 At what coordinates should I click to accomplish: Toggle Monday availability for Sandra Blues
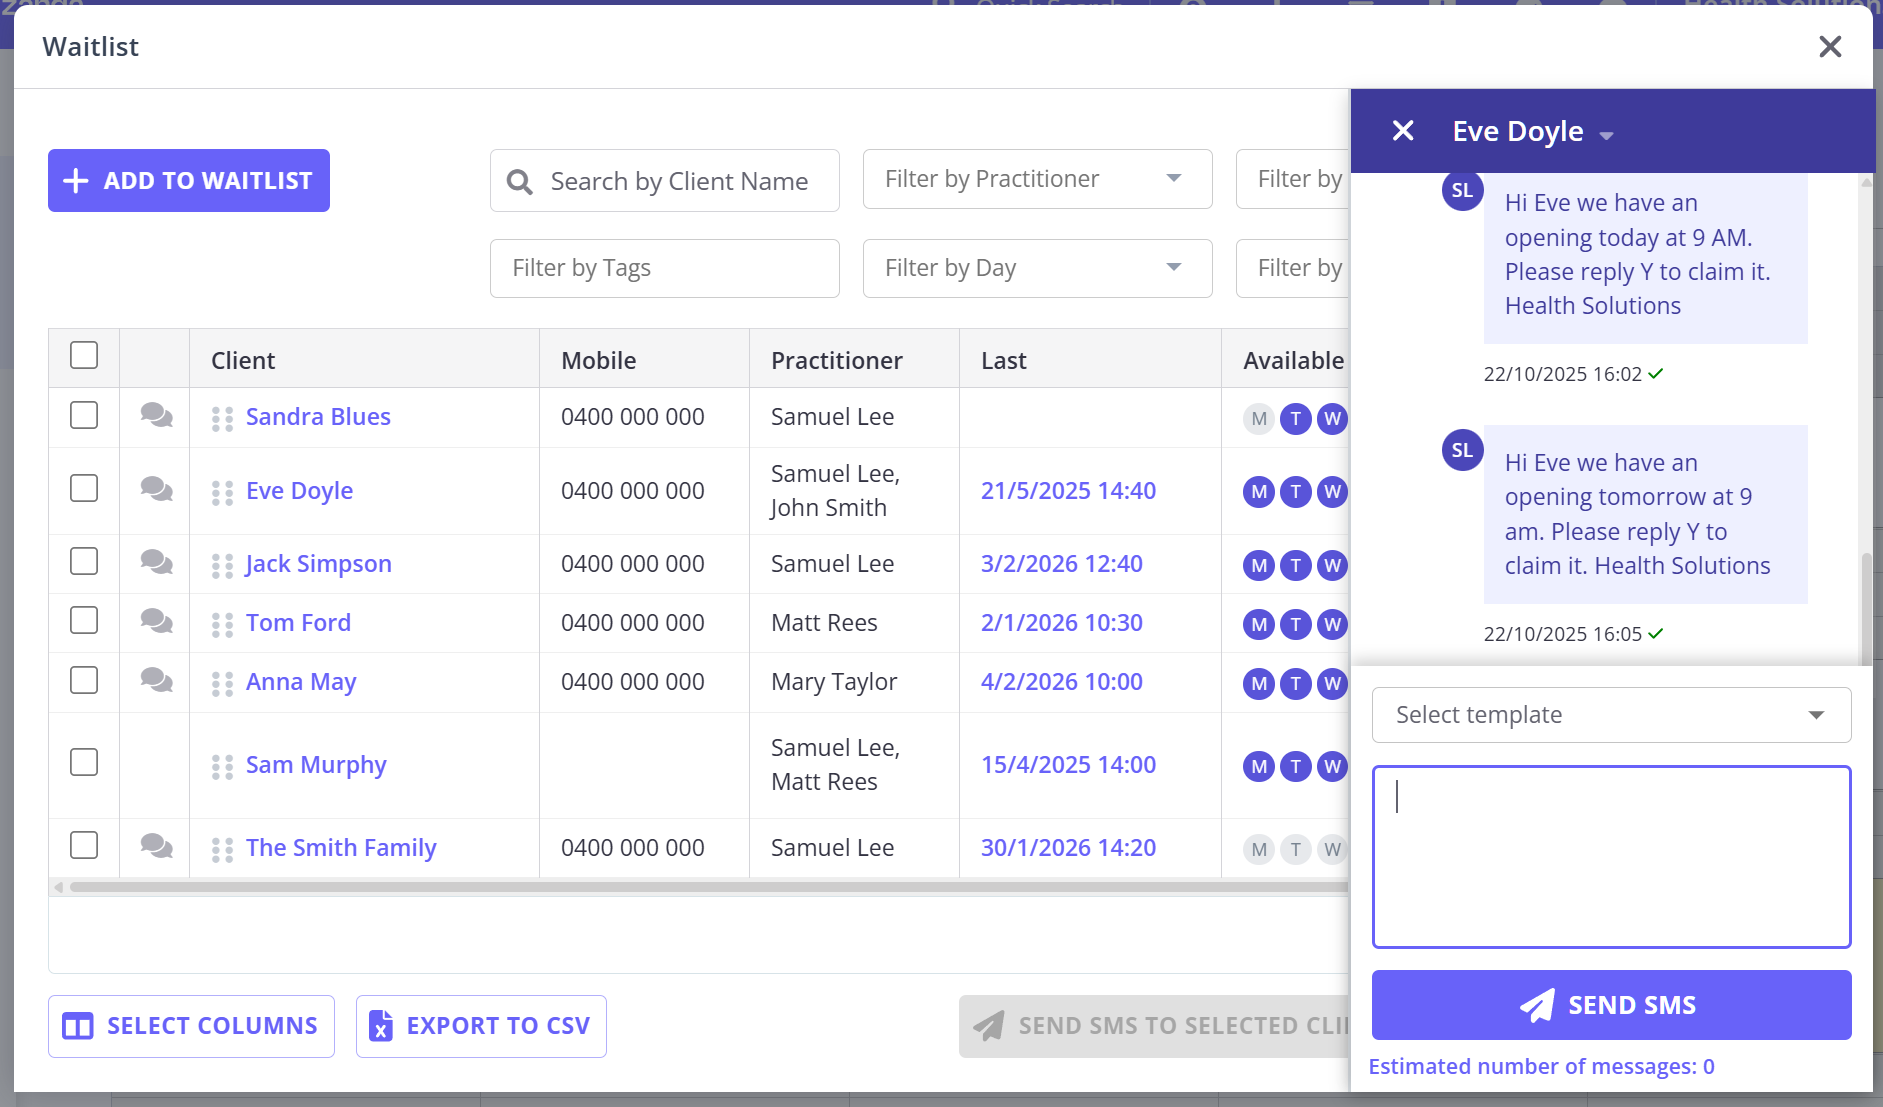[1259, 419]
